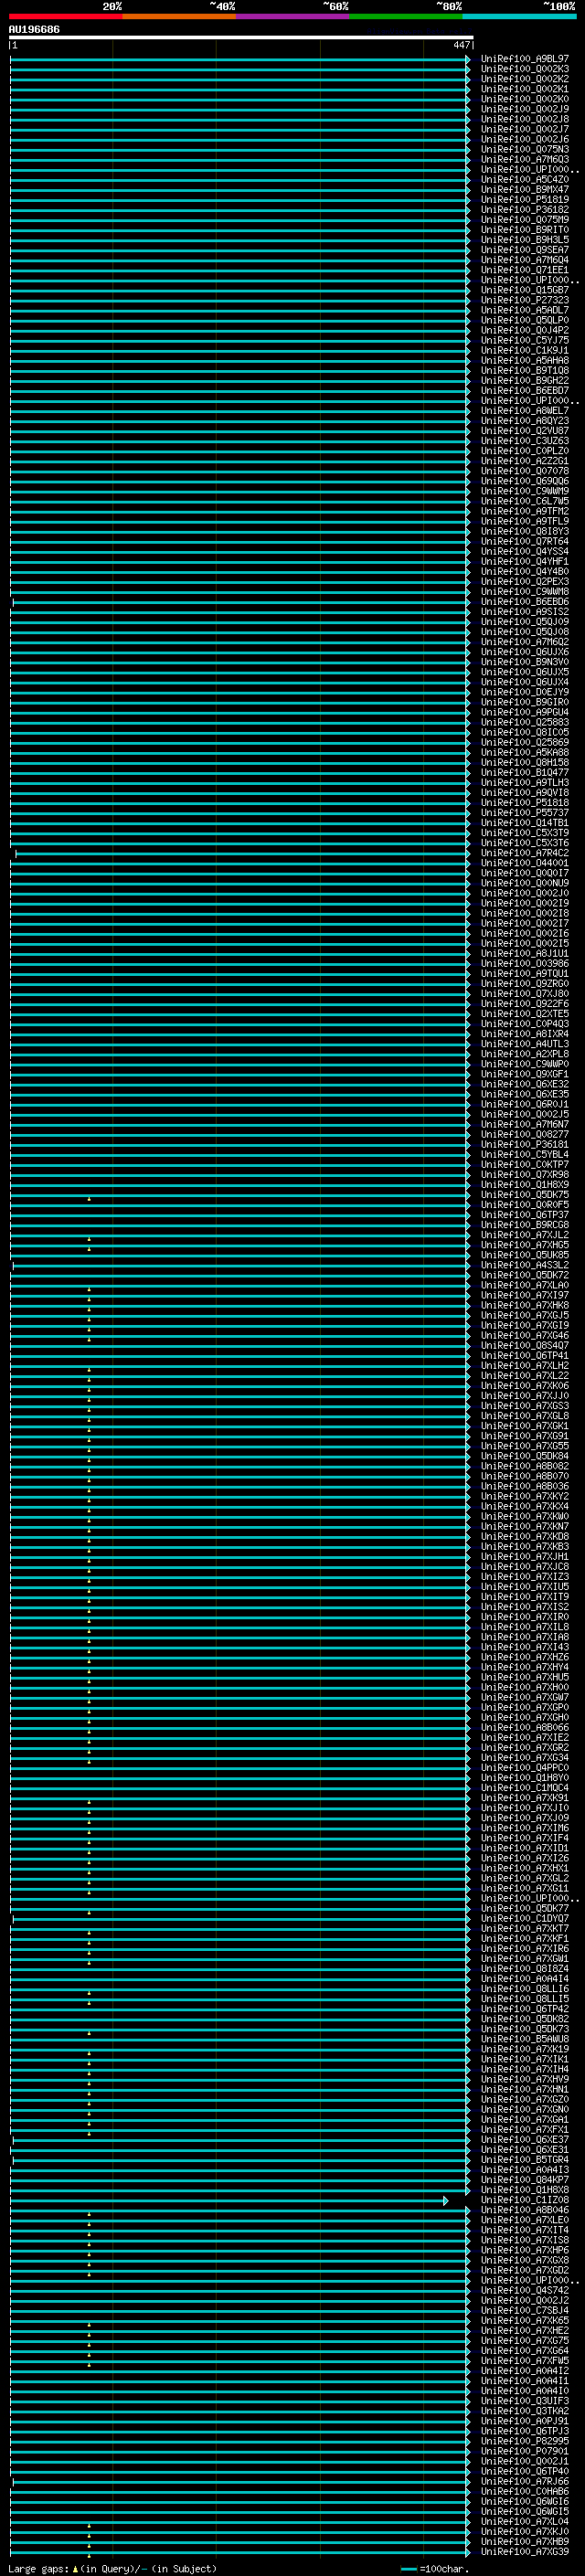The height and width of the screenshot is (2576, 585).
Task: Open hit UniRef100_Q002K2
Action: [x=525, y=79]
